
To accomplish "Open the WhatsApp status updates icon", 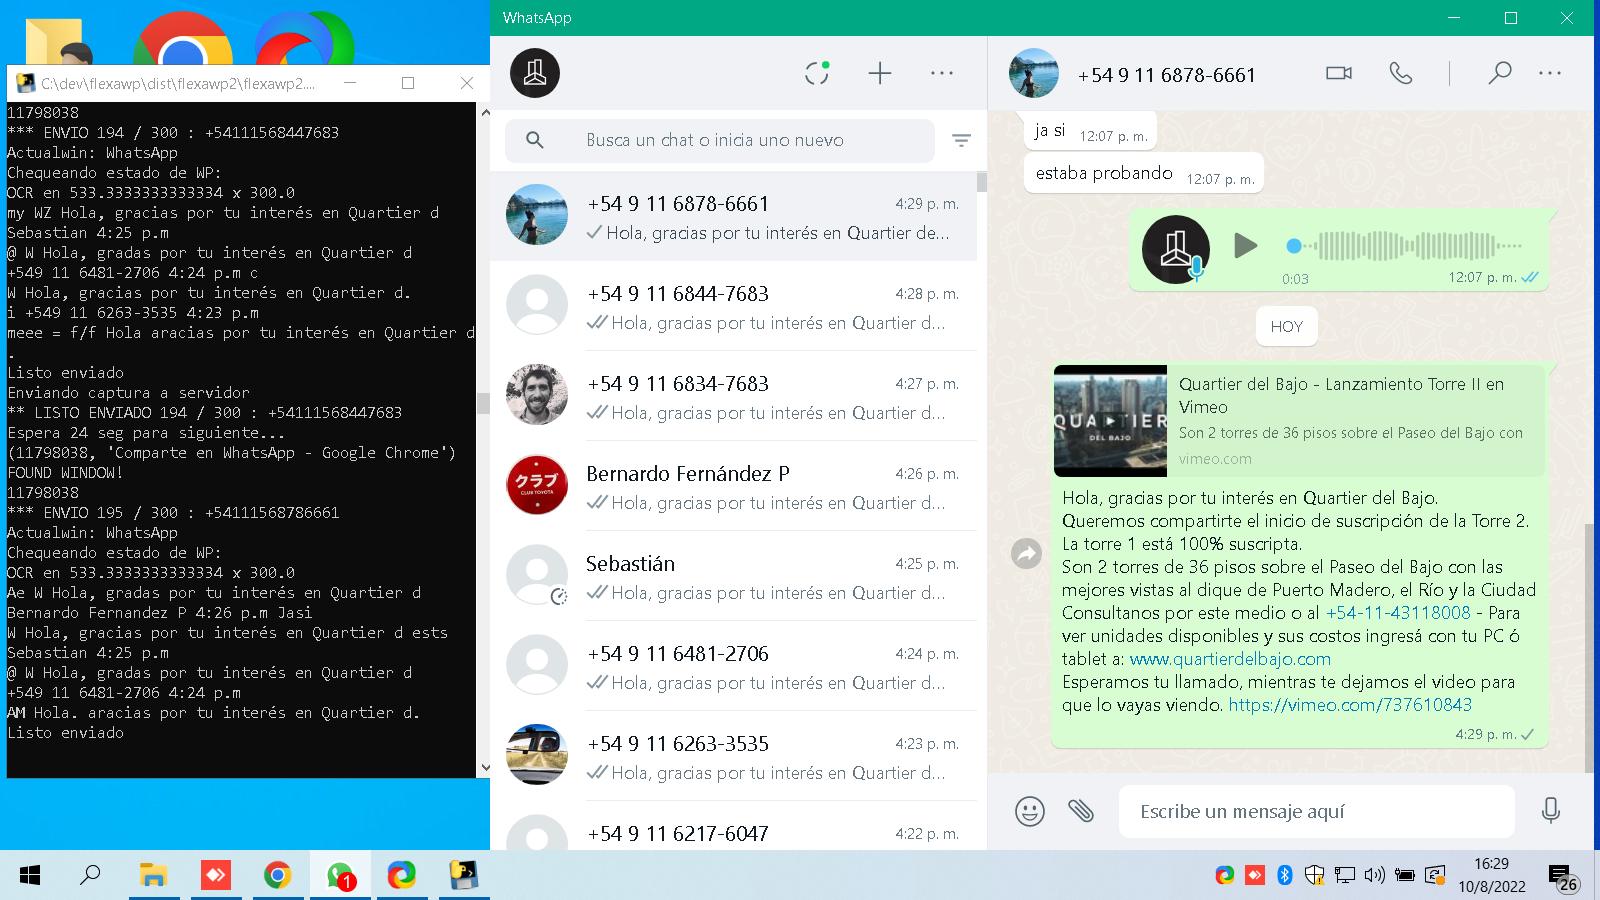I will tap(817, 73).
